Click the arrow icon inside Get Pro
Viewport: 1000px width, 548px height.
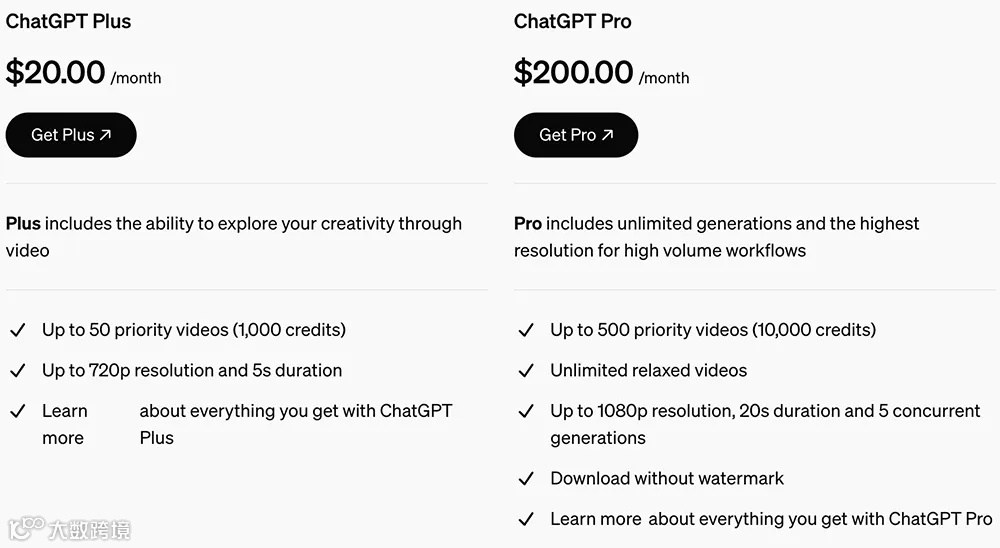[607, 135]
